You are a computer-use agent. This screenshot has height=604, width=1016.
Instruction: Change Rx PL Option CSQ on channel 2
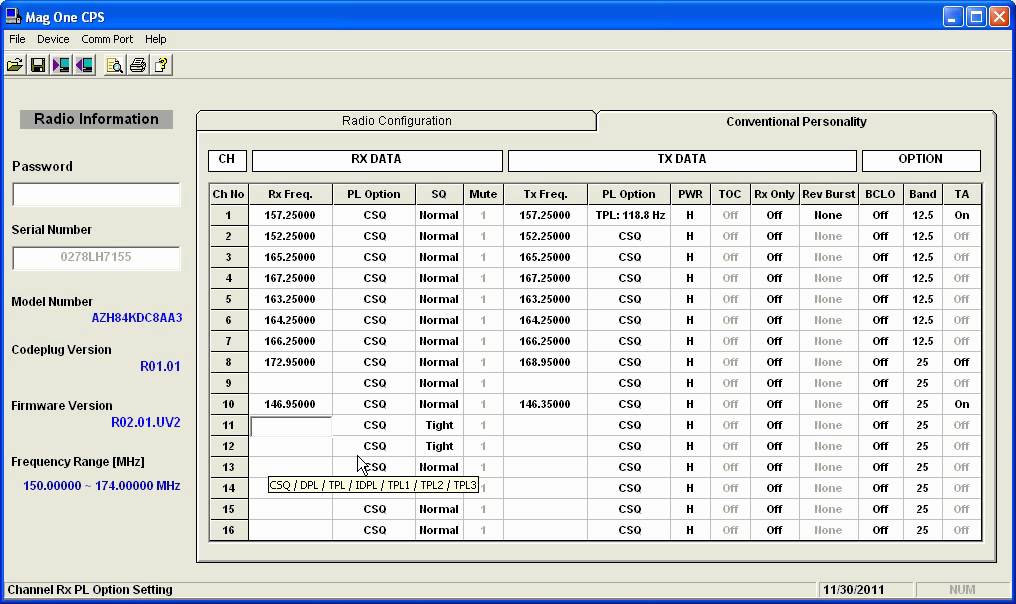[x=375, y=237]
